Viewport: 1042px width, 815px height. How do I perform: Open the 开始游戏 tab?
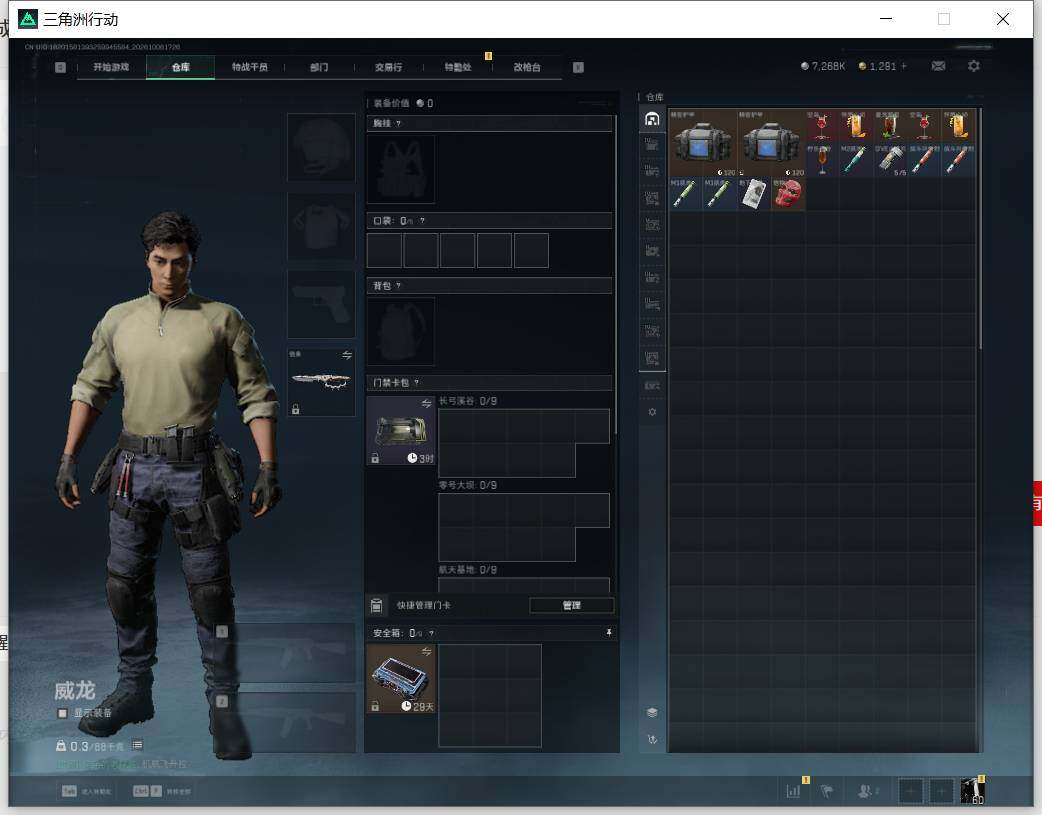coord(111,67)
